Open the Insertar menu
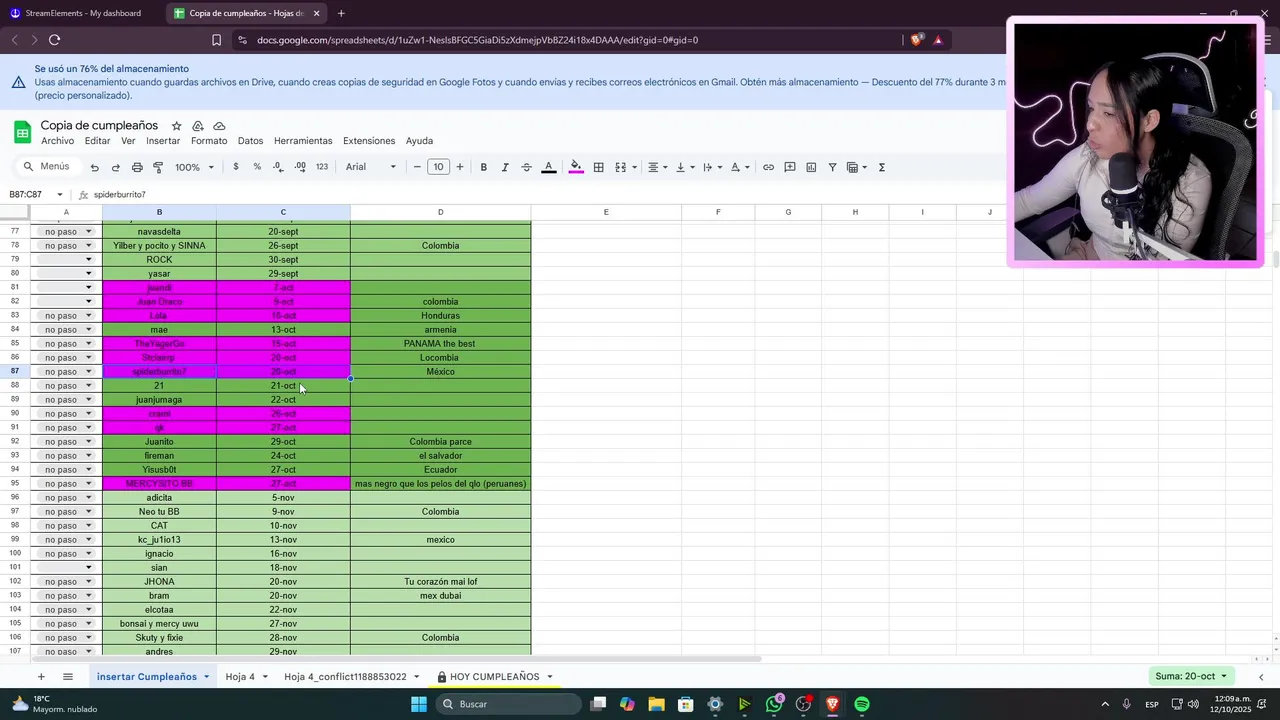 [163, 141]
